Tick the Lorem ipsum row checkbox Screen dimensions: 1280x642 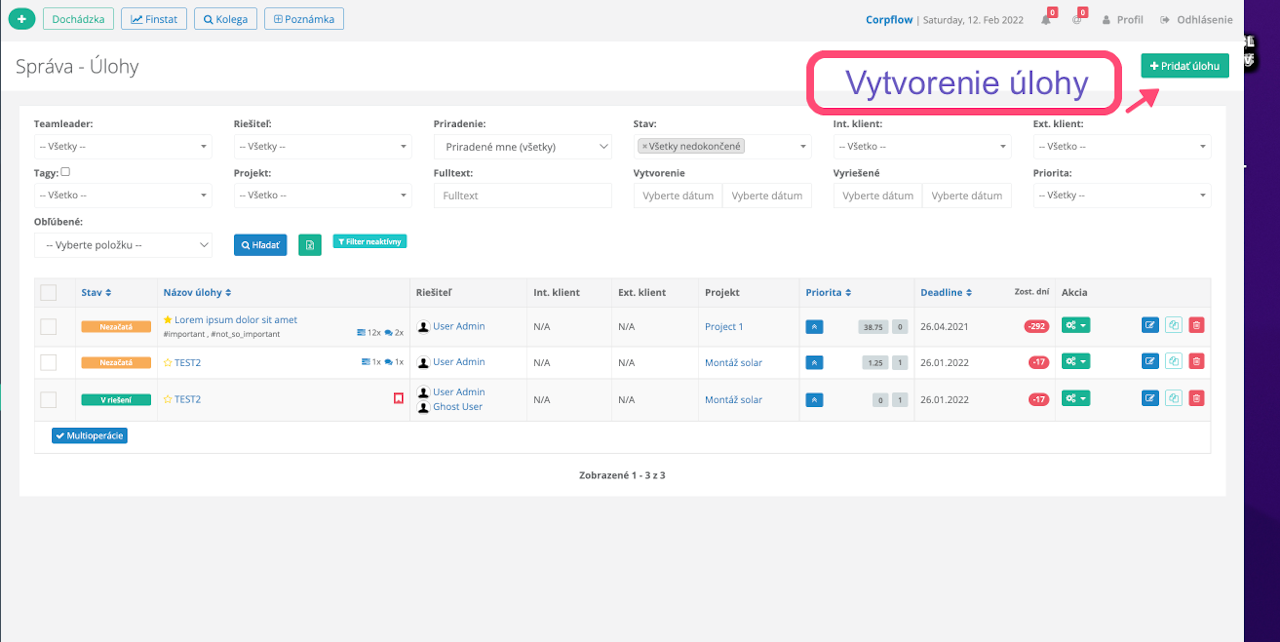pos(48,326)
